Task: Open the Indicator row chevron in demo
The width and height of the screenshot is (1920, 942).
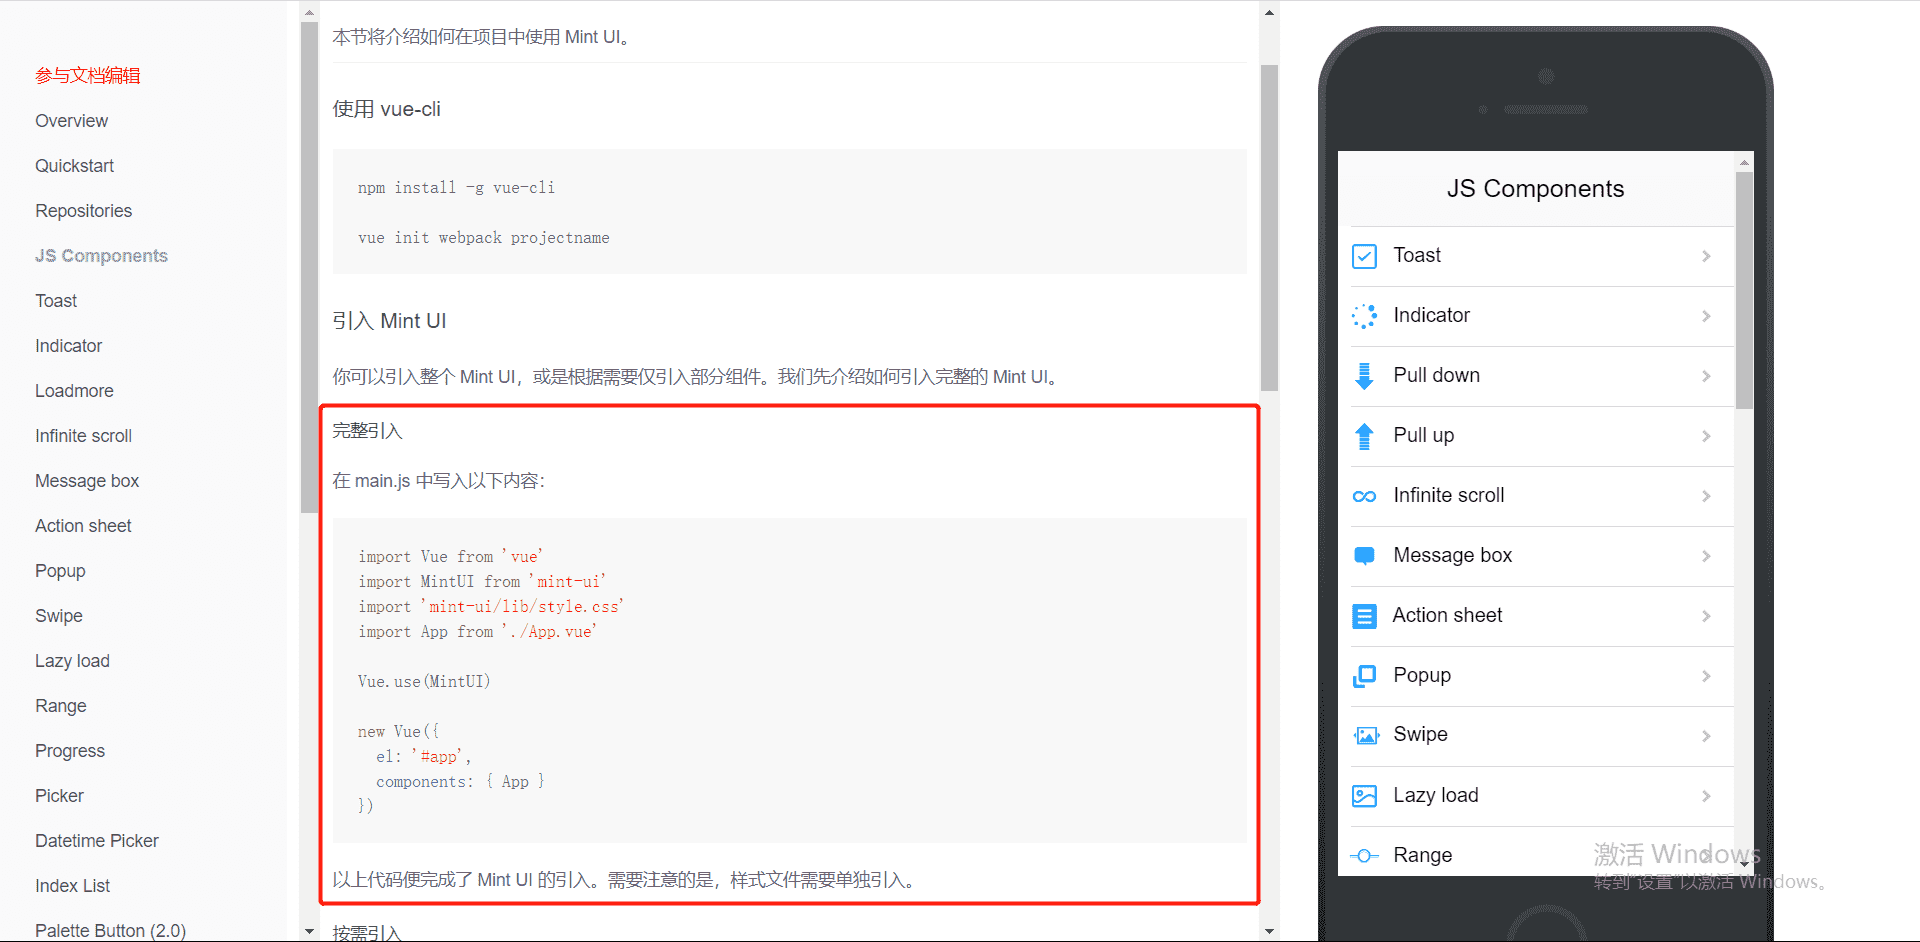Action: coord(1706,316)
